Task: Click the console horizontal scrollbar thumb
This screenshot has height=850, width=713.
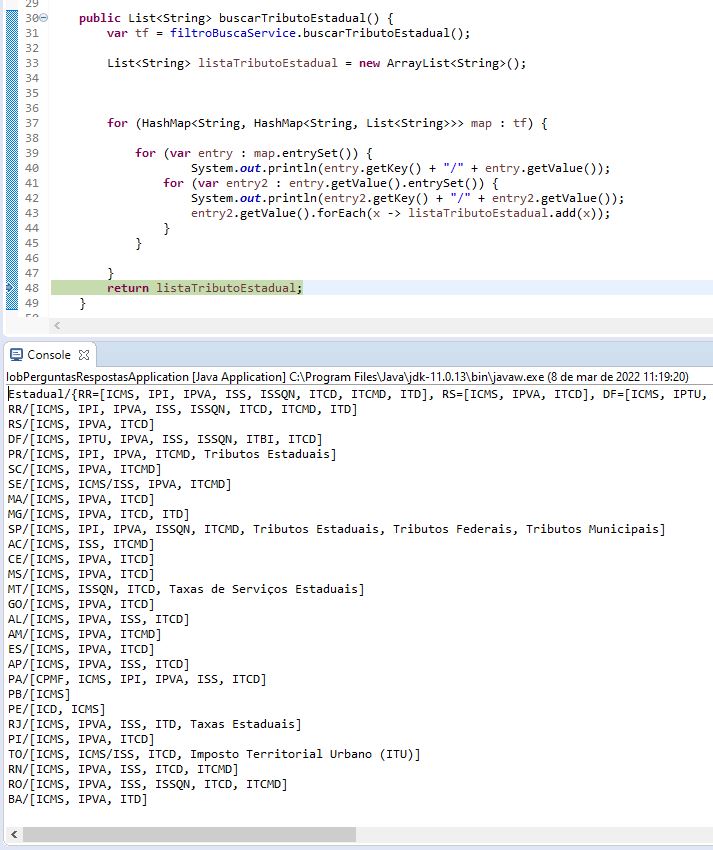Action: point(189,834)
